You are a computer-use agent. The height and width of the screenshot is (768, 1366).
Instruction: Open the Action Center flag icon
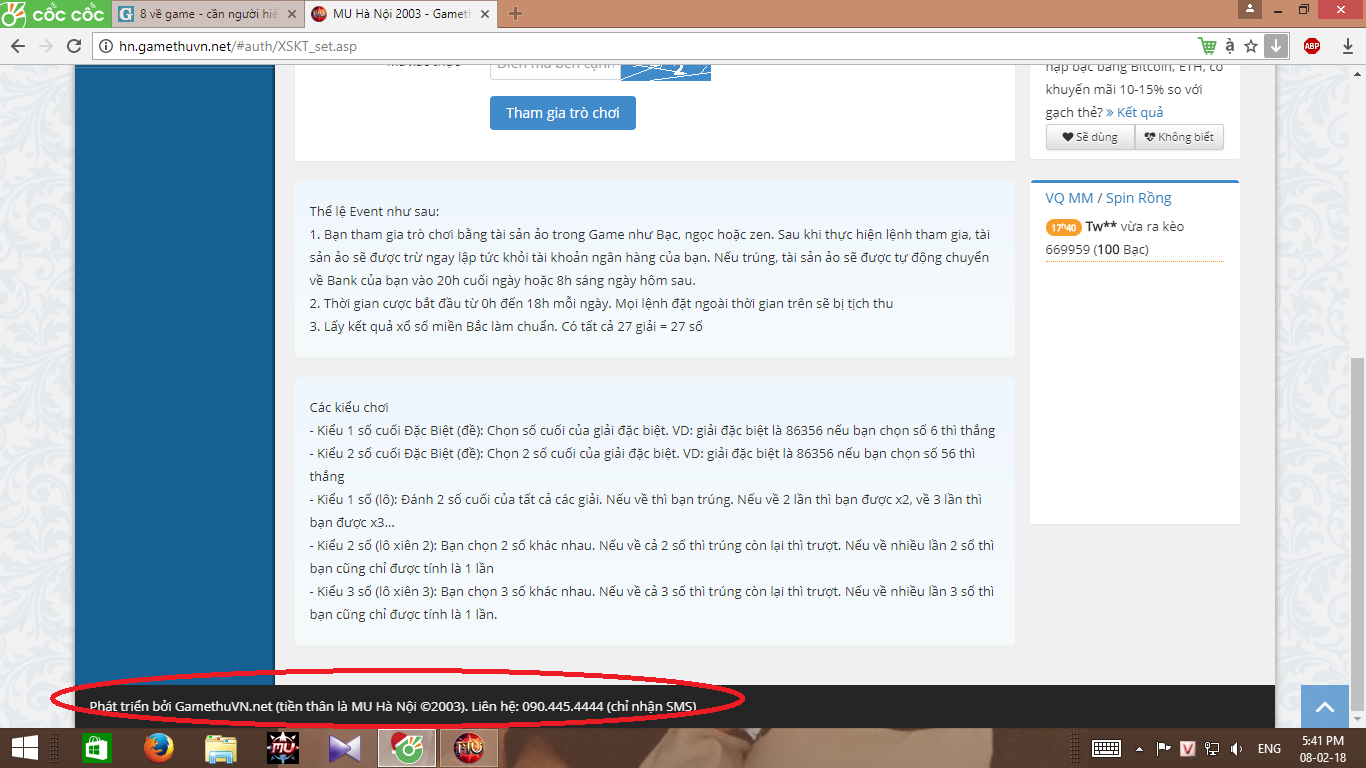click(1164, 748)
